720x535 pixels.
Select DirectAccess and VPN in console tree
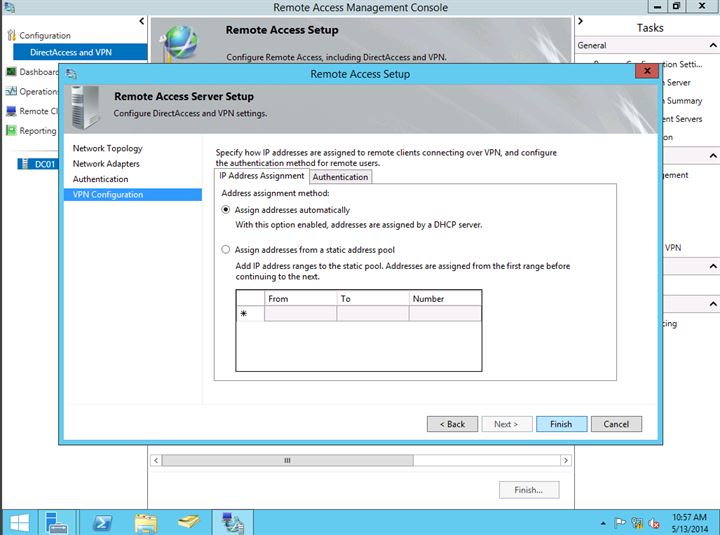tap(80, 52)
